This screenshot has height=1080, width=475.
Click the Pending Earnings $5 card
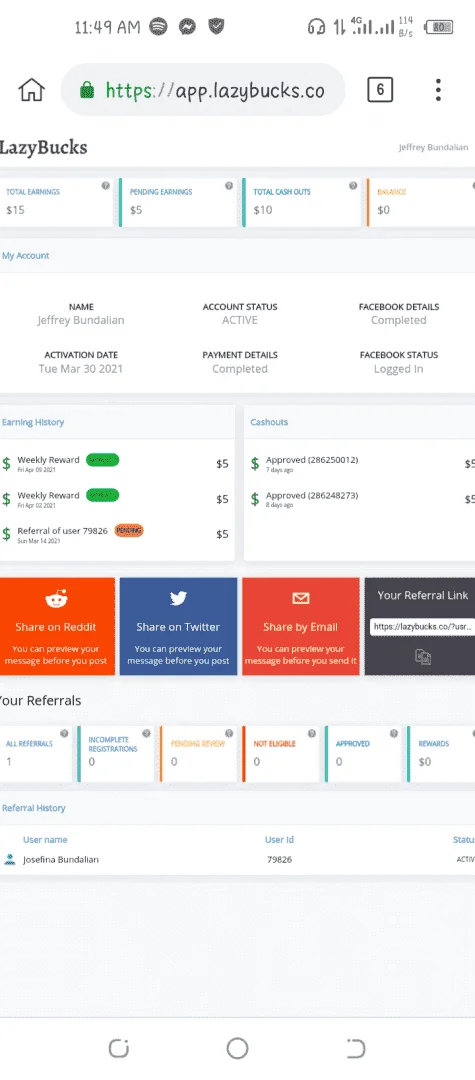178,202
